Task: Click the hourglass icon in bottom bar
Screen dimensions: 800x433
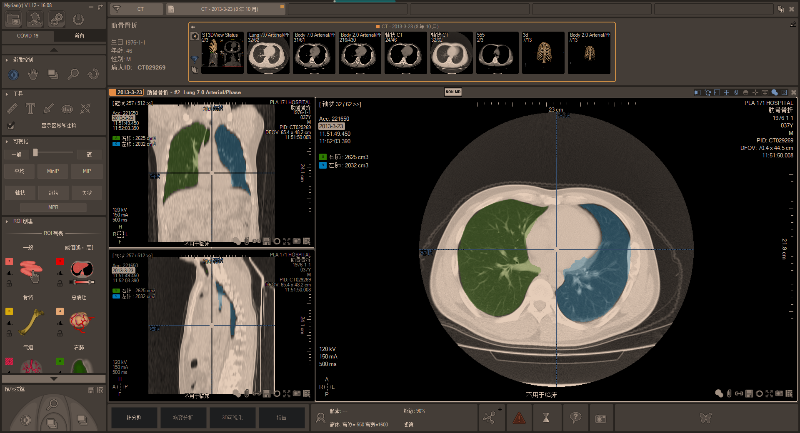Action: coord(547,417)
